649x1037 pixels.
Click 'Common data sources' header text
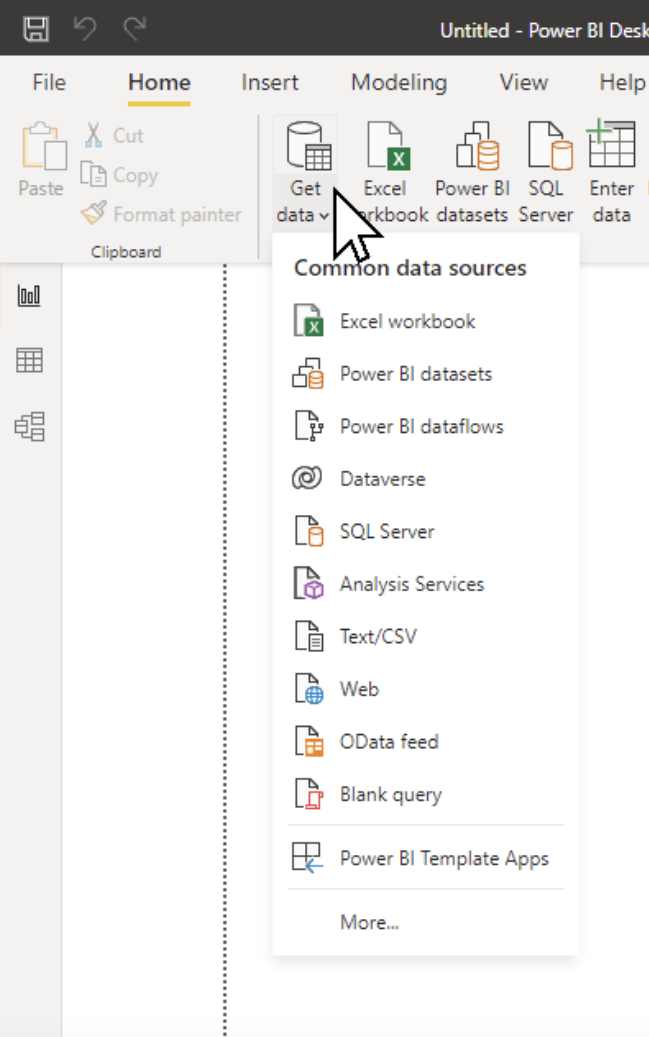(410, 268)
